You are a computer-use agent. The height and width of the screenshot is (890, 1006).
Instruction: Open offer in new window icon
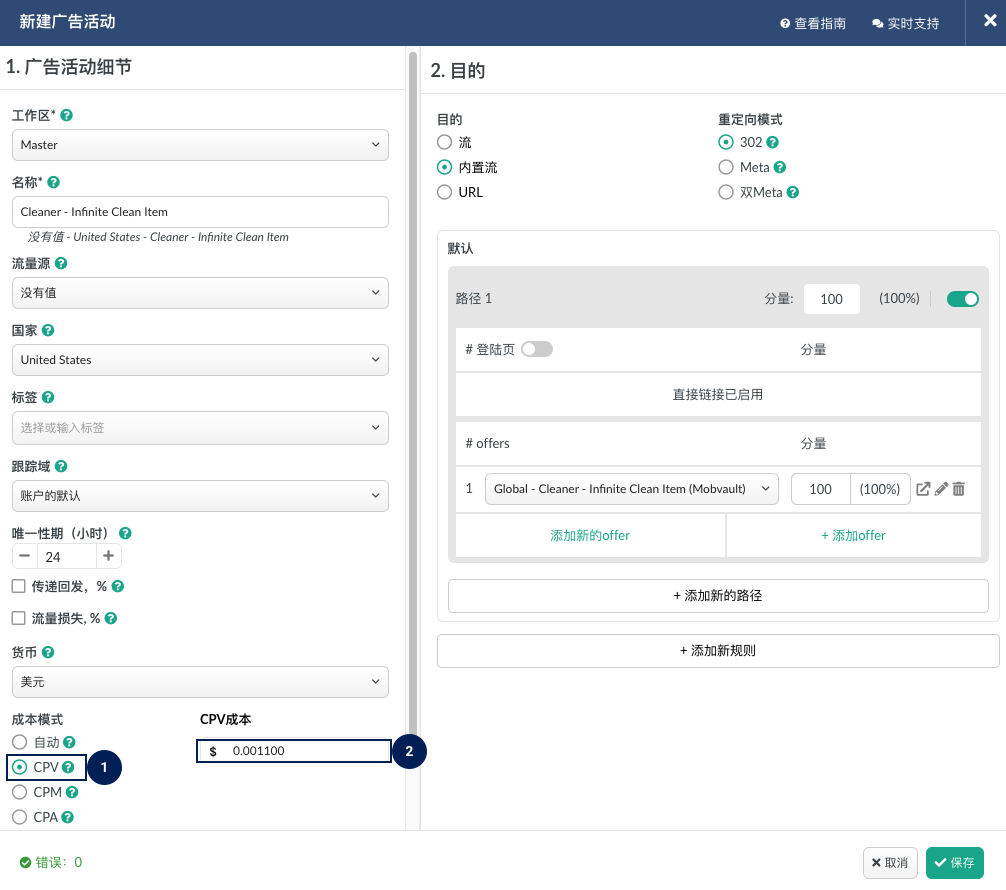pos(923,489)
